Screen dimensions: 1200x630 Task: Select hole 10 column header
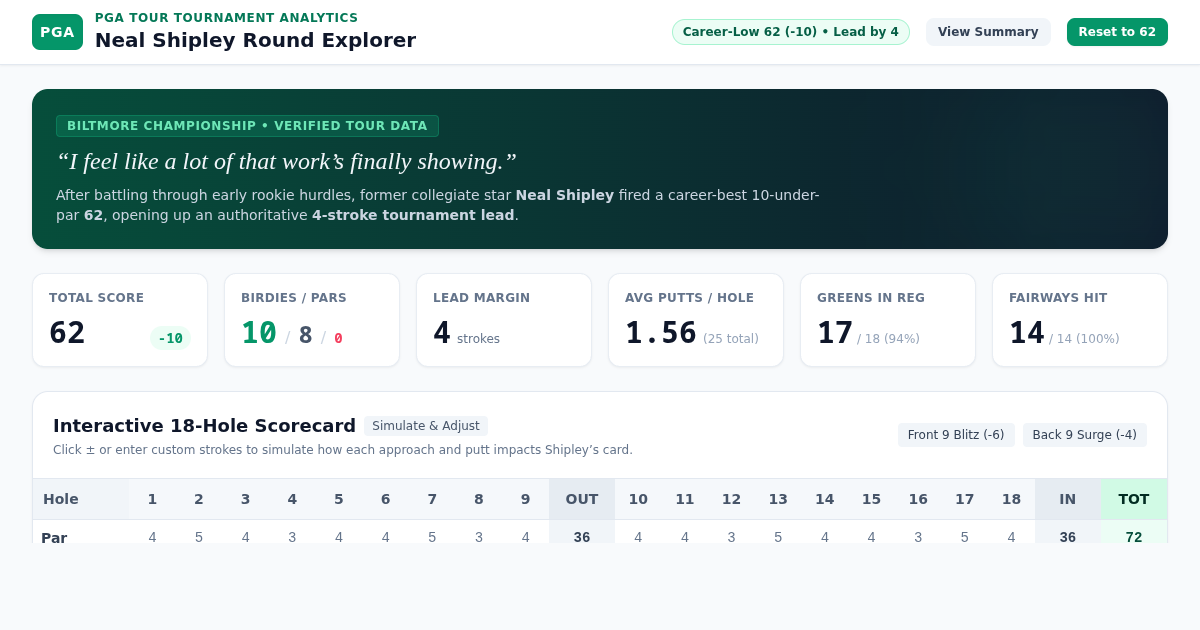(638, 499)
